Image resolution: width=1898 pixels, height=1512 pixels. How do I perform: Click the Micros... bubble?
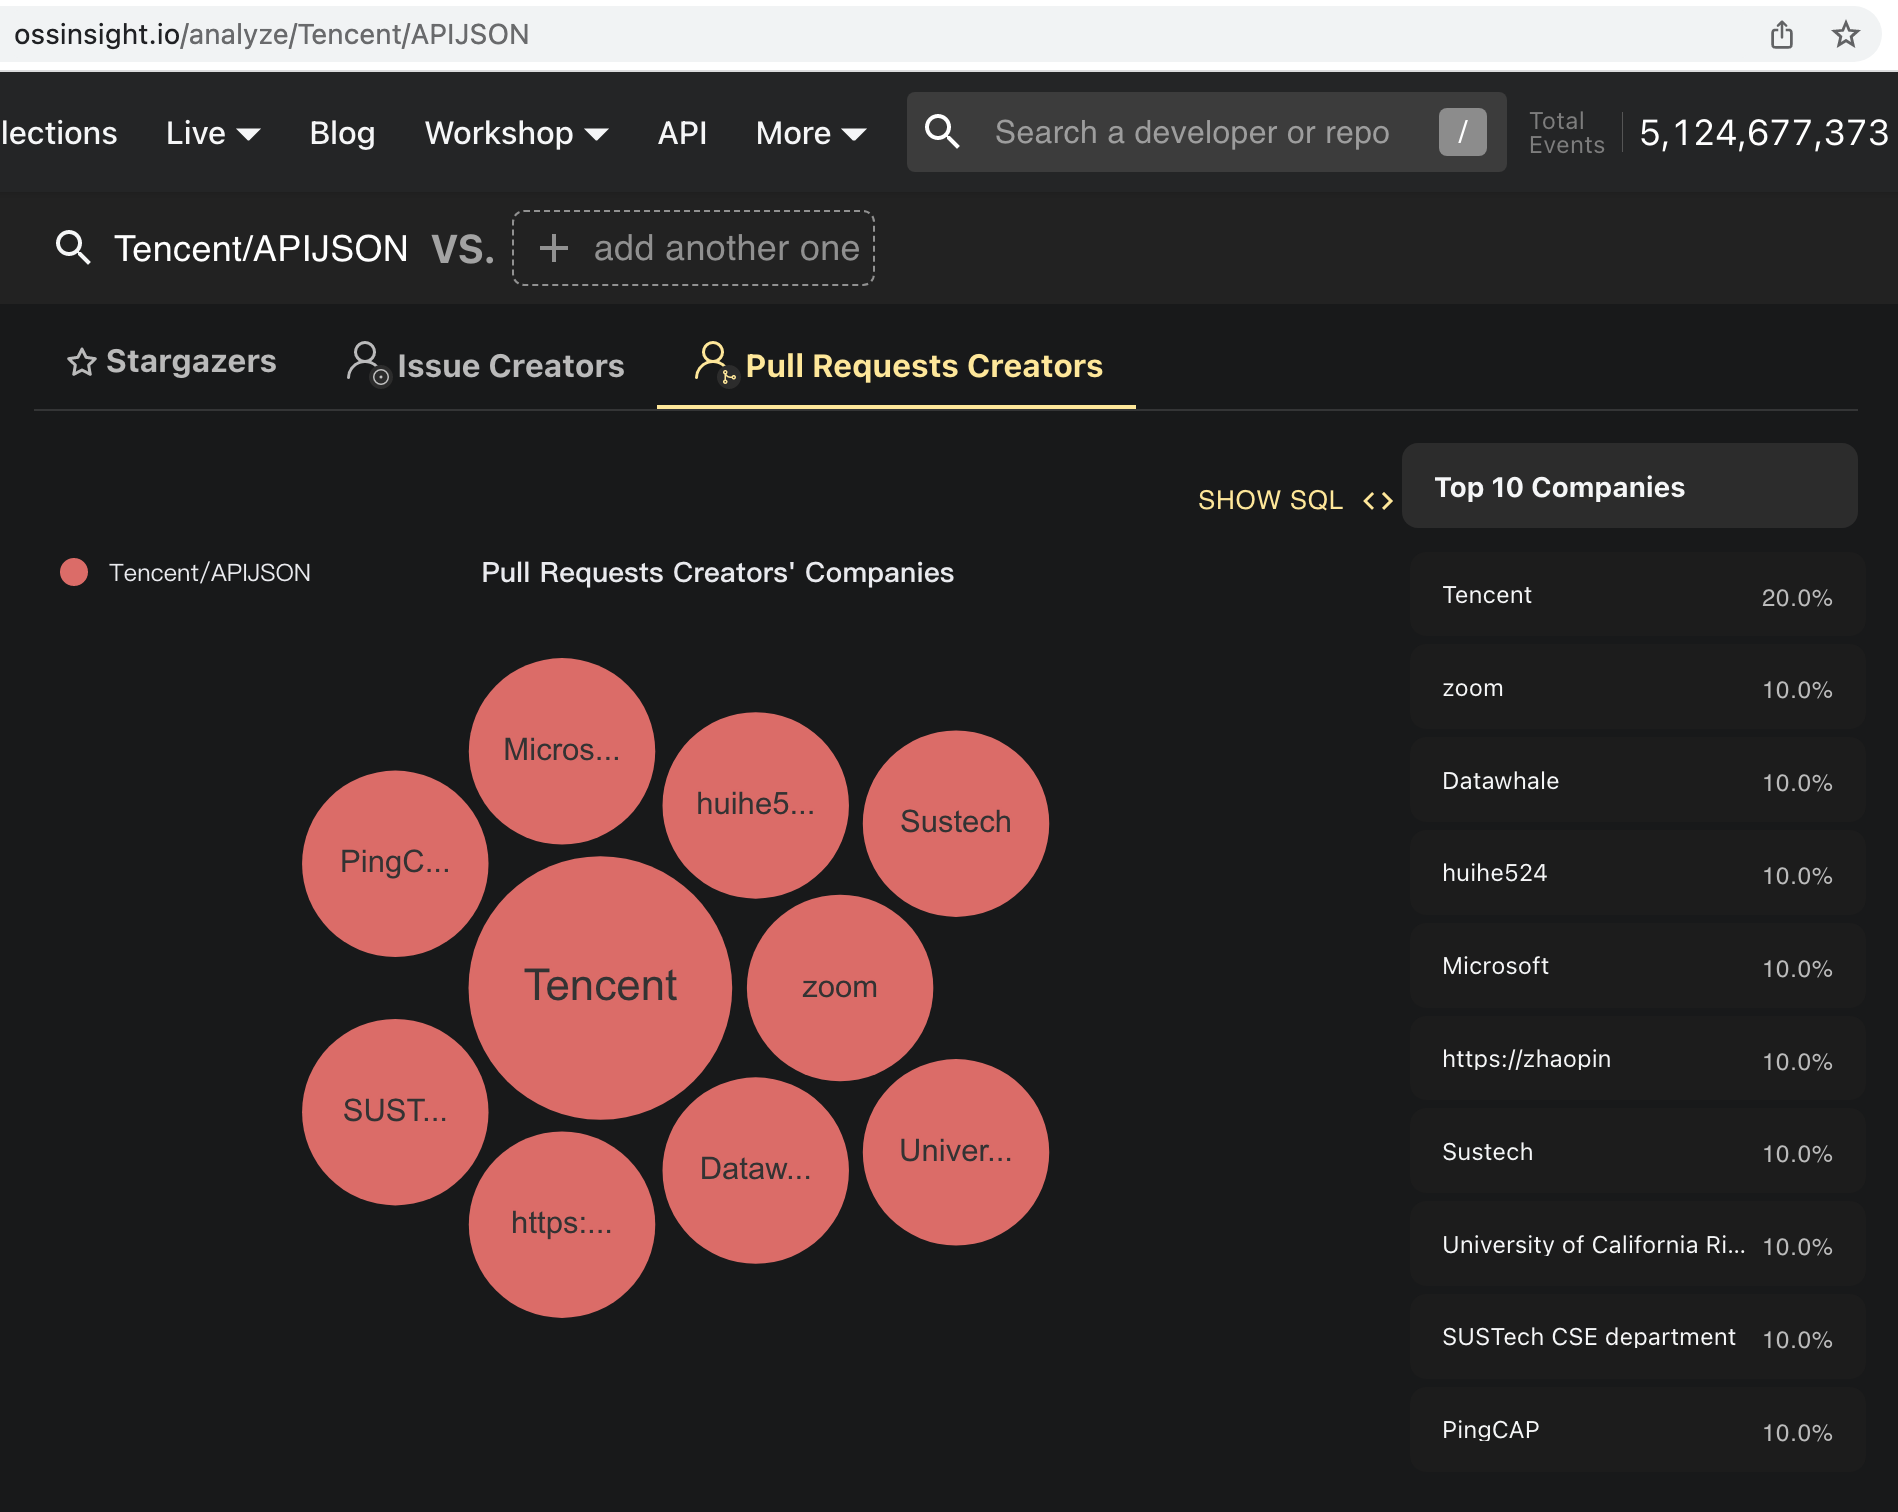[562, 750]
